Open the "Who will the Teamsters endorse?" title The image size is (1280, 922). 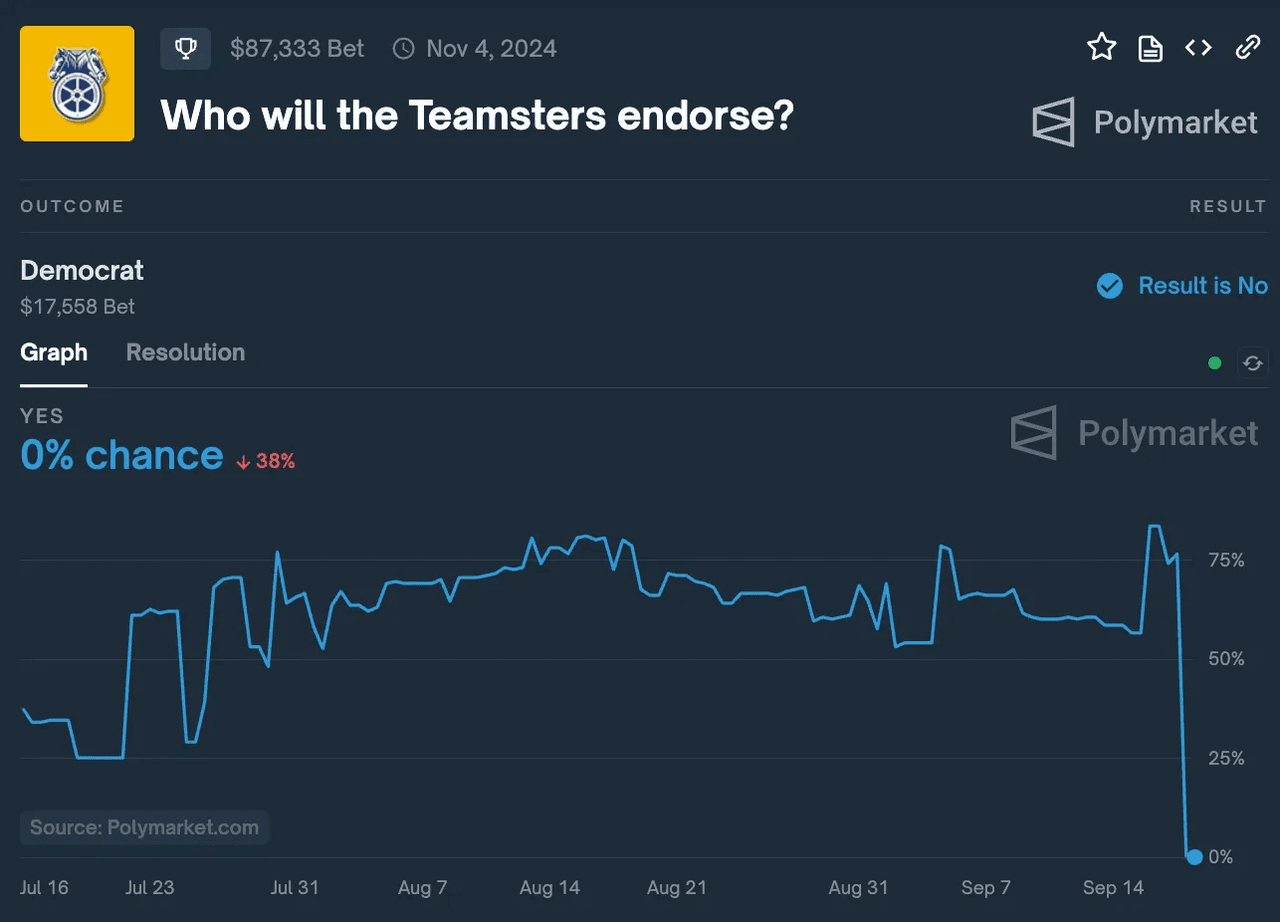click(477, 116)
